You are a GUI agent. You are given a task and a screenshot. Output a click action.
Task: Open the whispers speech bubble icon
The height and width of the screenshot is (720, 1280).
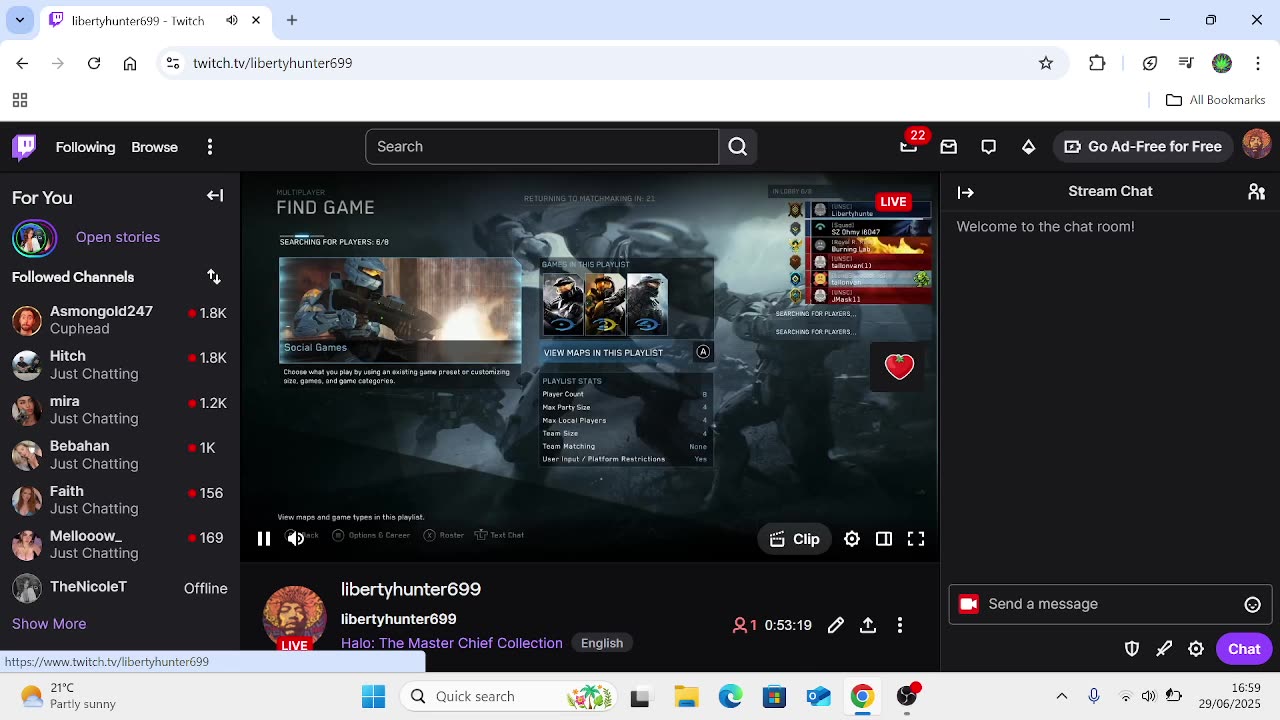point(989,147)
